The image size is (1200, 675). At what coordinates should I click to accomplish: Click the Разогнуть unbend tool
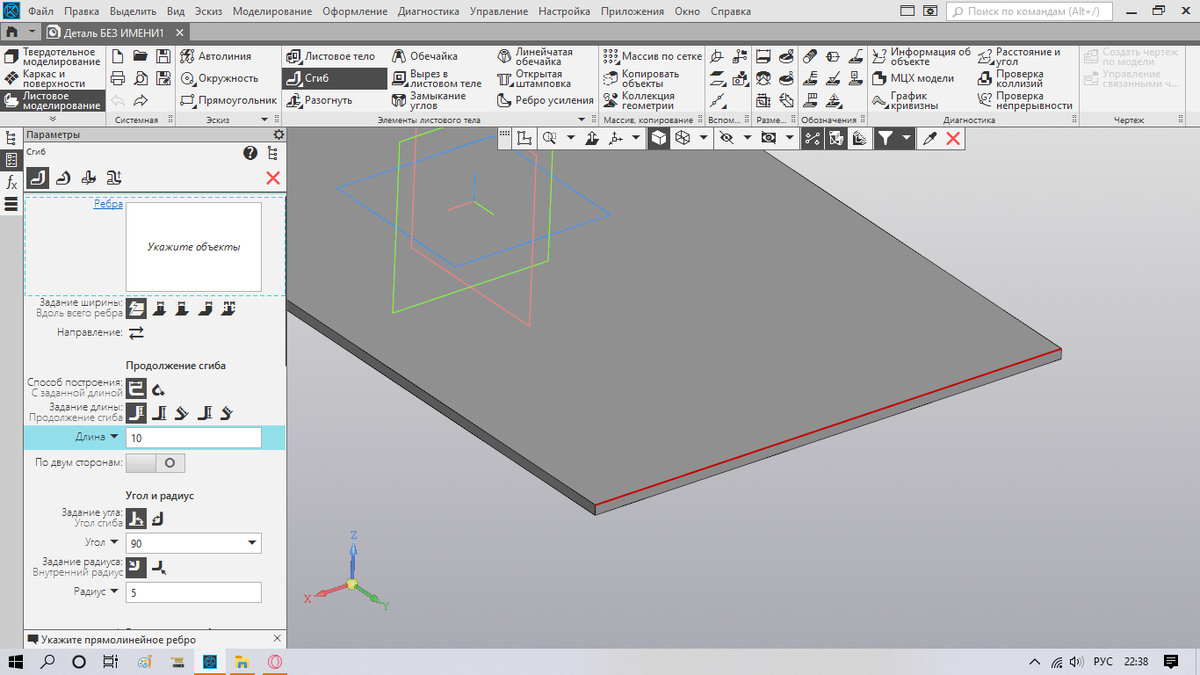click(319, 100)
